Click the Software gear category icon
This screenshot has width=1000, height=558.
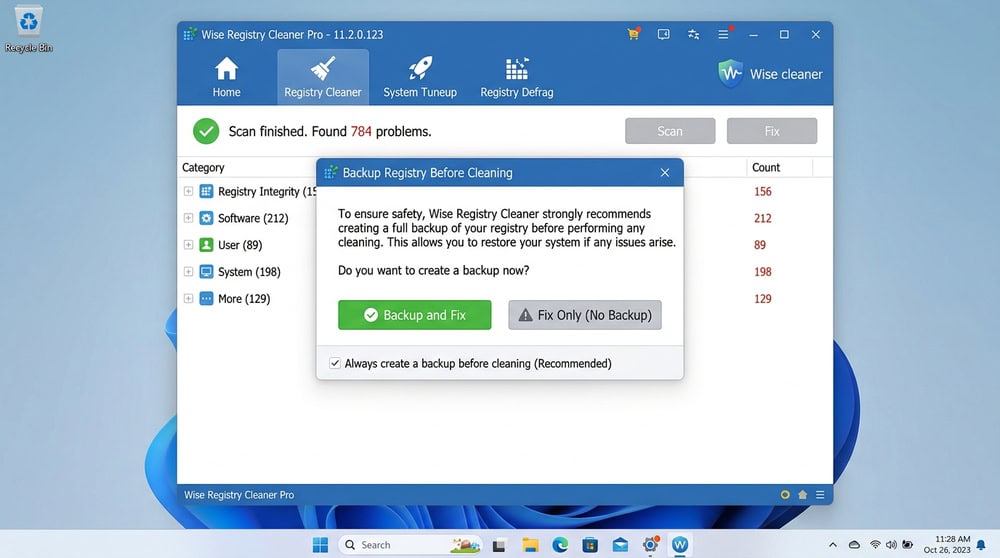[206, 218]
